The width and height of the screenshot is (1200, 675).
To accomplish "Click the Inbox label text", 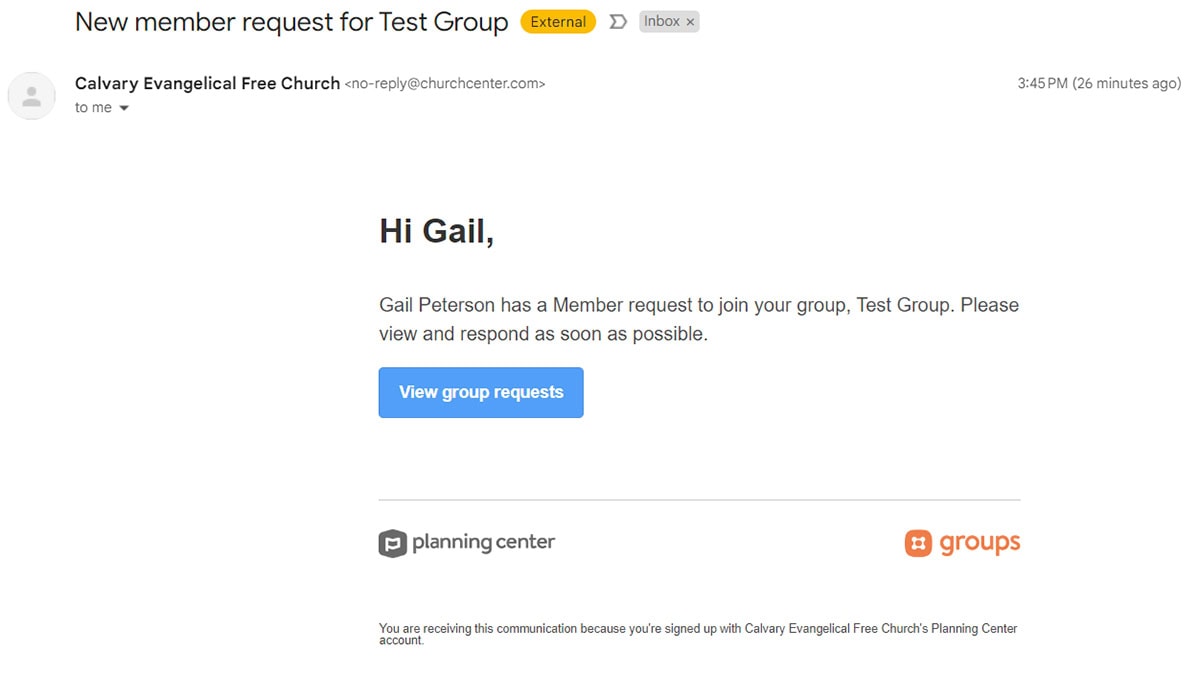I will (x=661, y=22).
